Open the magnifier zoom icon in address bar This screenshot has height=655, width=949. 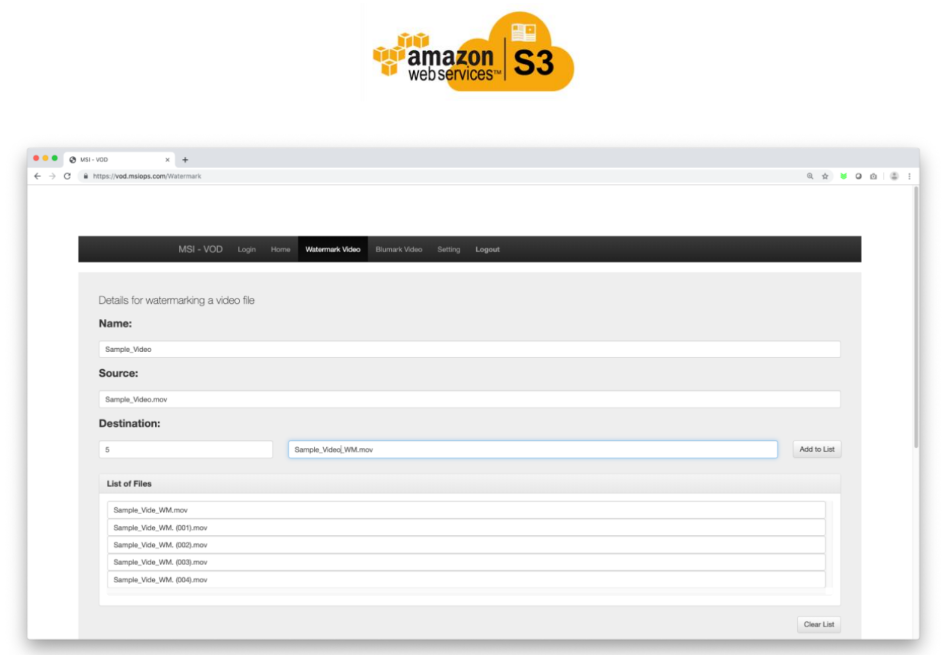click(x=810, y=176)
